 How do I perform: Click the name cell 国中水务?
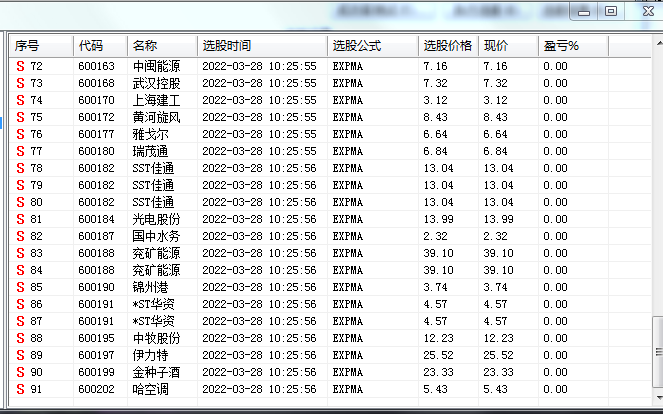click(156, 236)
